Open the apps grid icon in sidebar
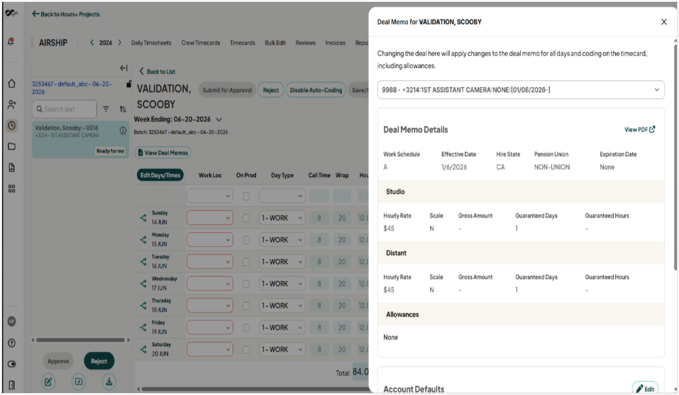Screen dimensions: 679x395 [x=12, y=188]
